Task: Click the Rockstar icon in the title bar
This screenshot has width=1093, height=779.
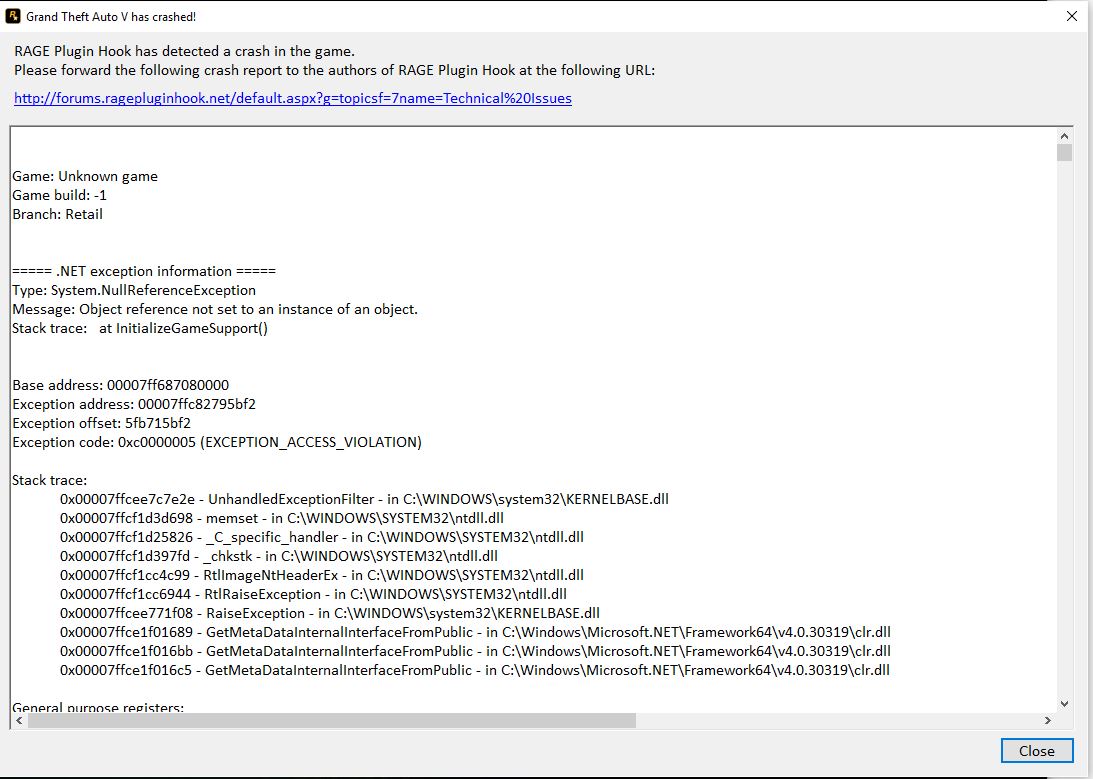Action: [x=13, y=16]
